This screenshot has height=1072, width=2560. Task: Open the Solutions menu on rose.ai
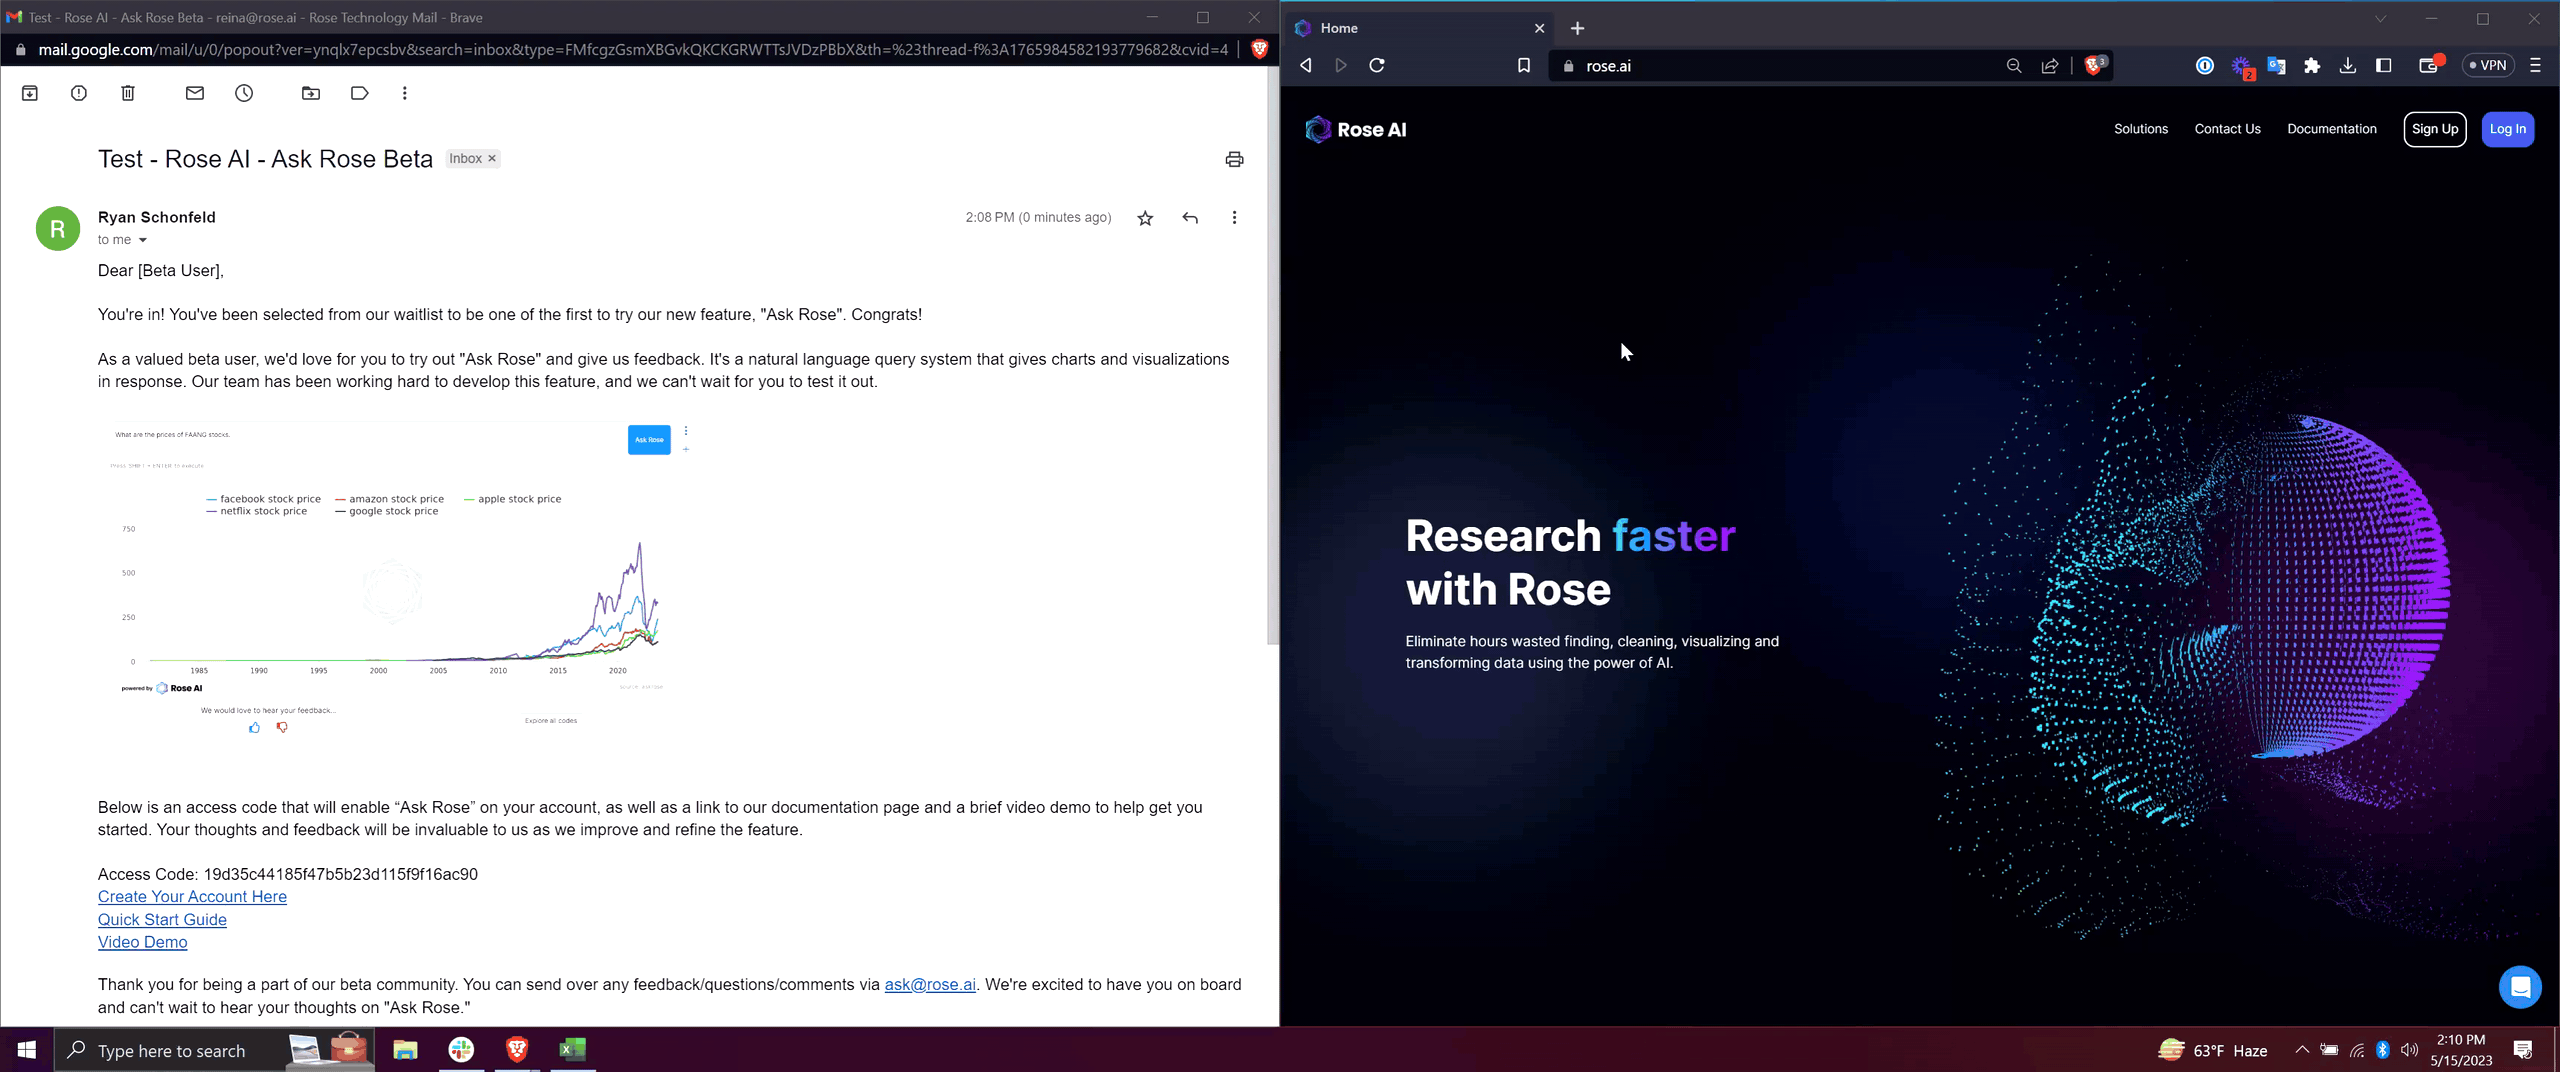[2141, 129]
